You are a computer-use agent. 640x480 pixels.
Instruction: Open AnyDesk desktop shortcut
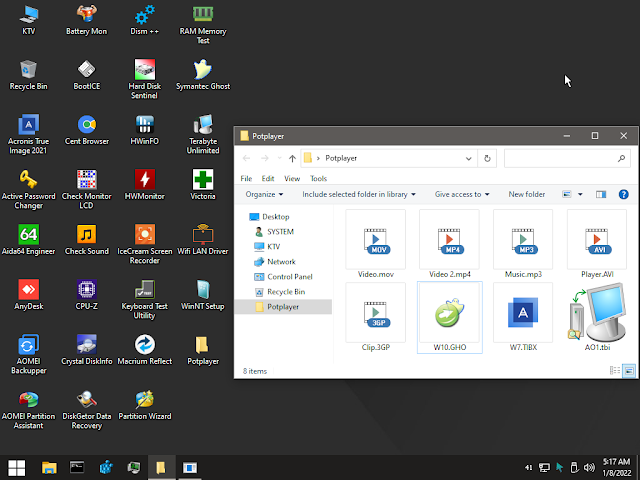tap(29, 295)
